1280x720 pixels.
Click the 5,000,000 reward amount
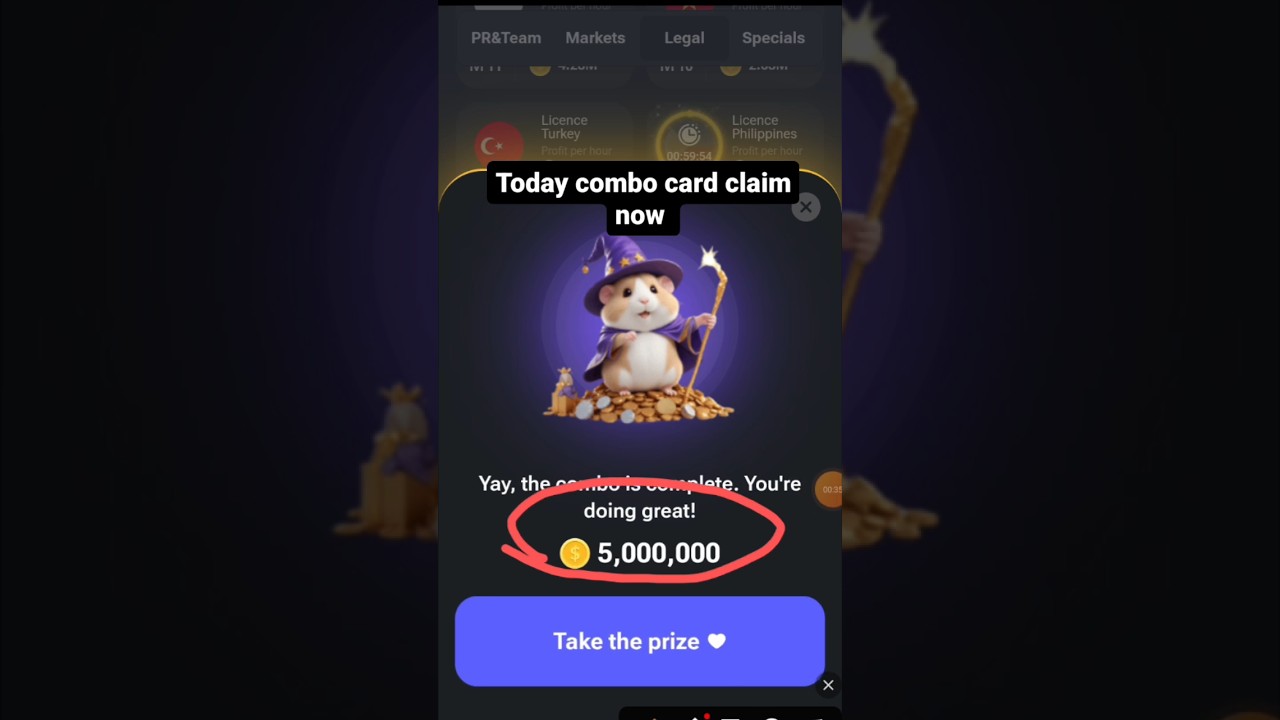point(659,553)
